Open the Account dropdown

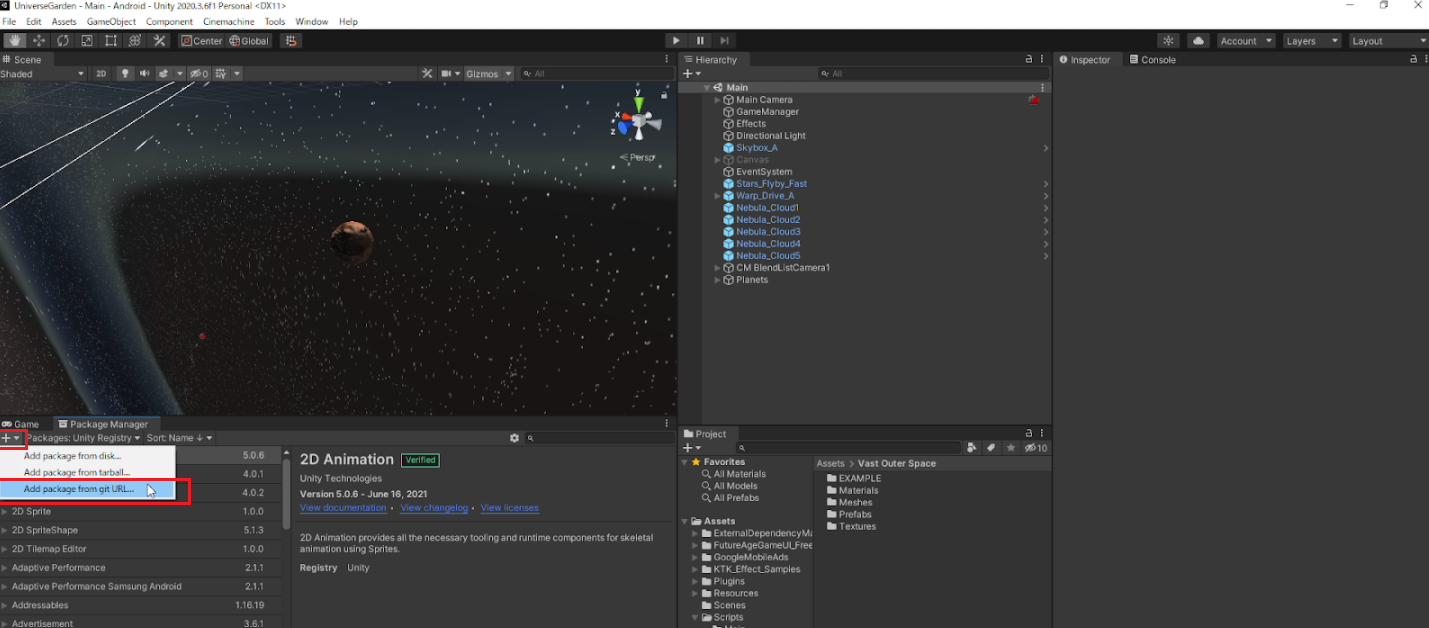tap(1245, 41)
